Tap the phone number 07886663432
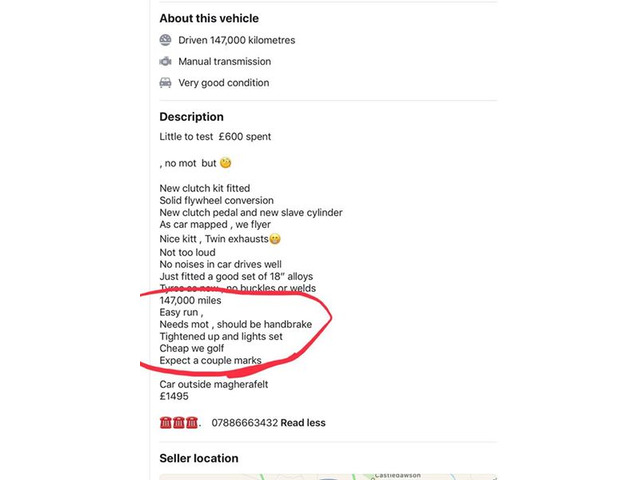The width and height of the screenshot is (640, 480). (x=245, y=423)
